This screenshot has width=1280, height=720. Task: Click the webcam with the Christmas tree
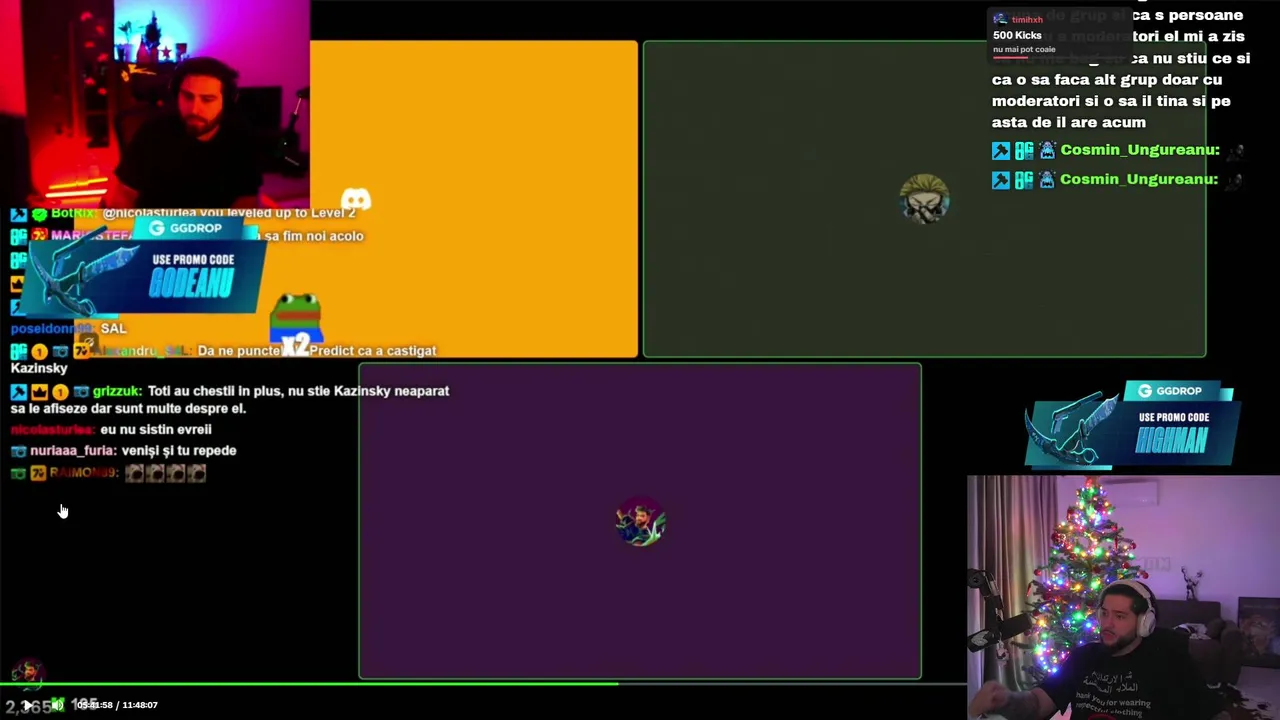[x=1123, y=598]
